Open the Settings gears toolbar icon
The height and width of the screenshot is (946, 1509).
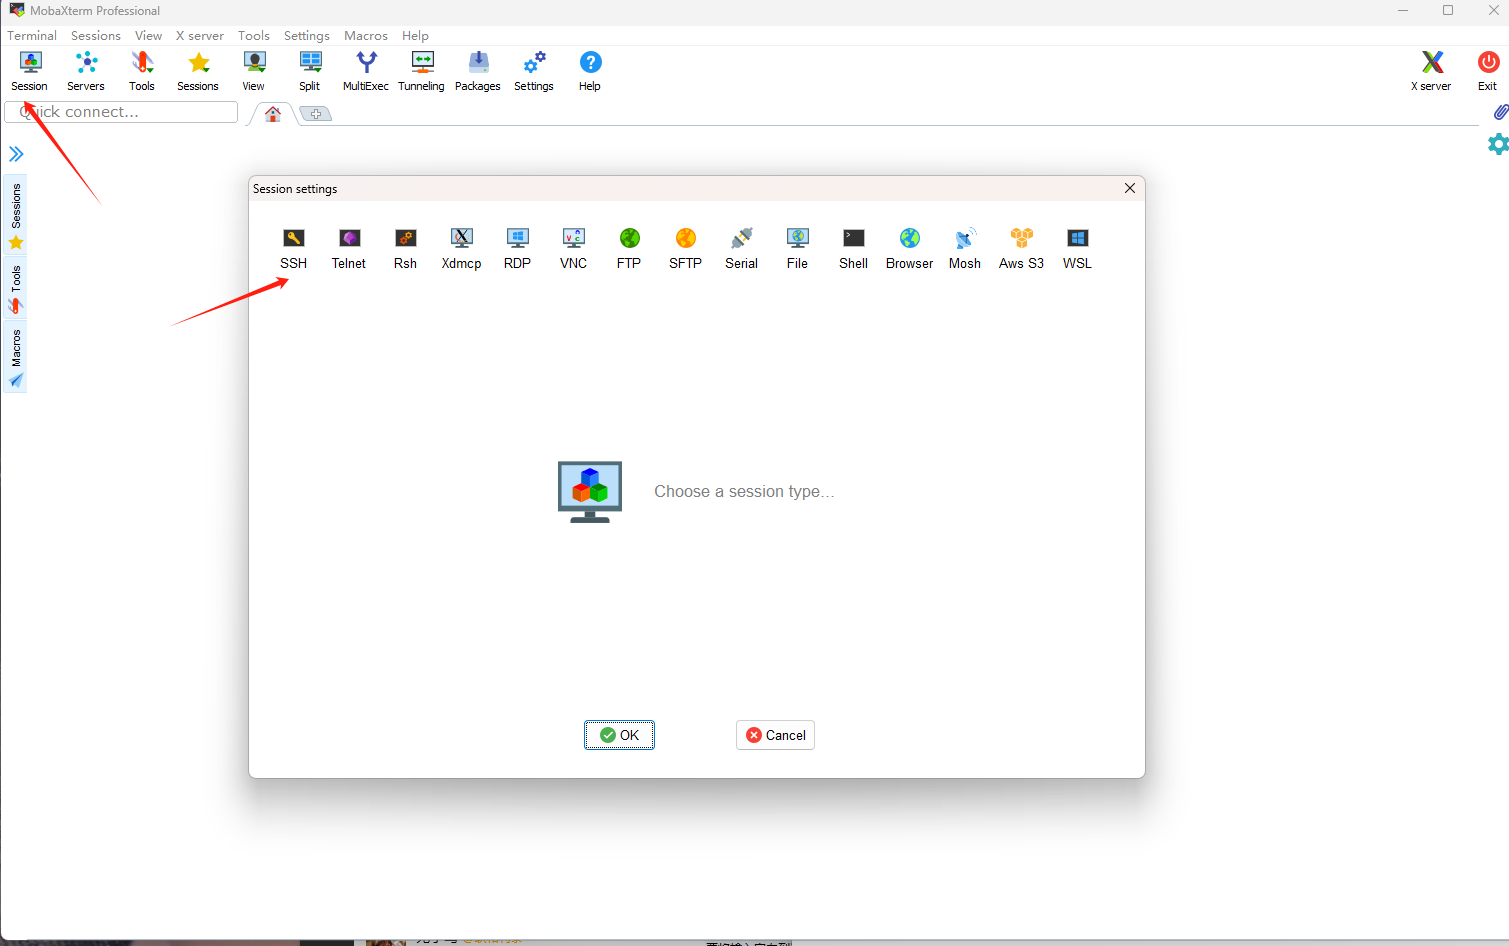pos(534,71)
